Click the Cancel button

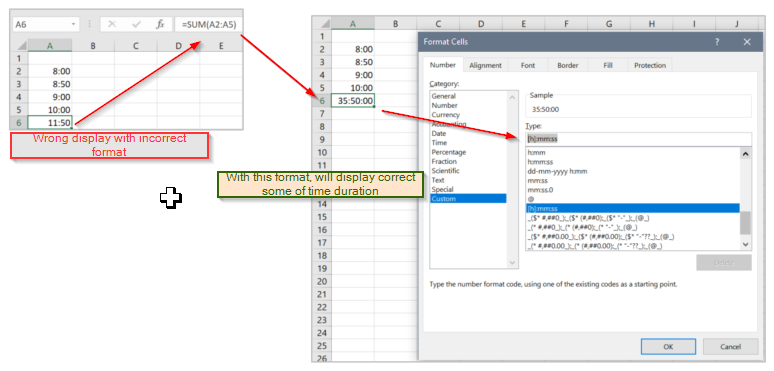click(x=730, y=346)
